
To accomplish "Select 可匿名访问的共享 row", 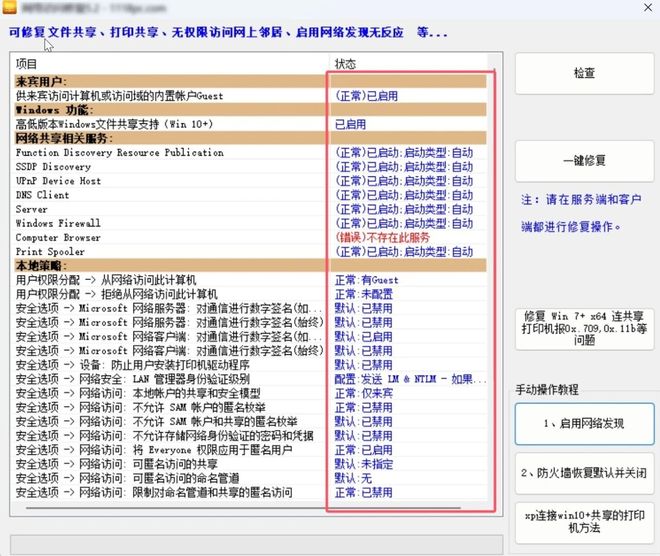I will [x=250, y=464].
